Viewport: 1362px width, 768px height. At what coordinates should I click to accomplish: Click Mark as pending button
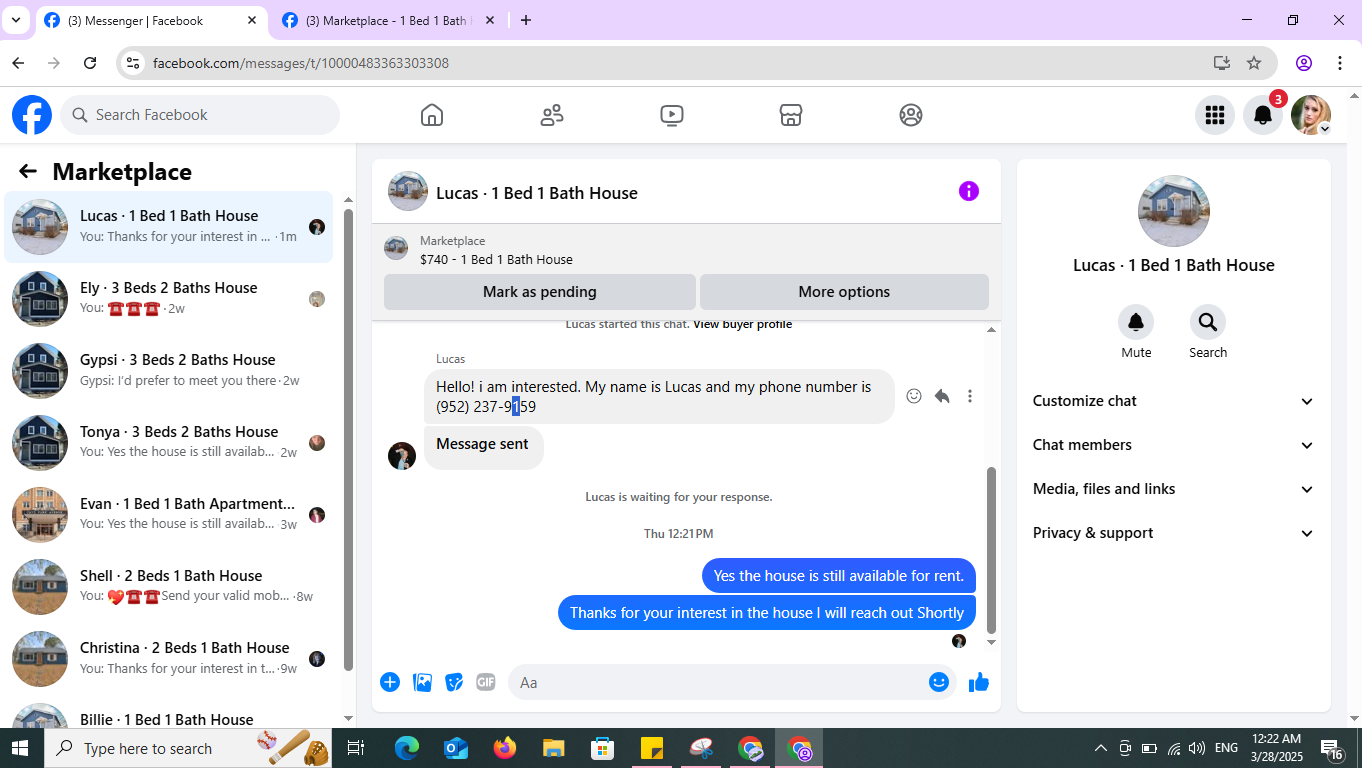(540, 292)
